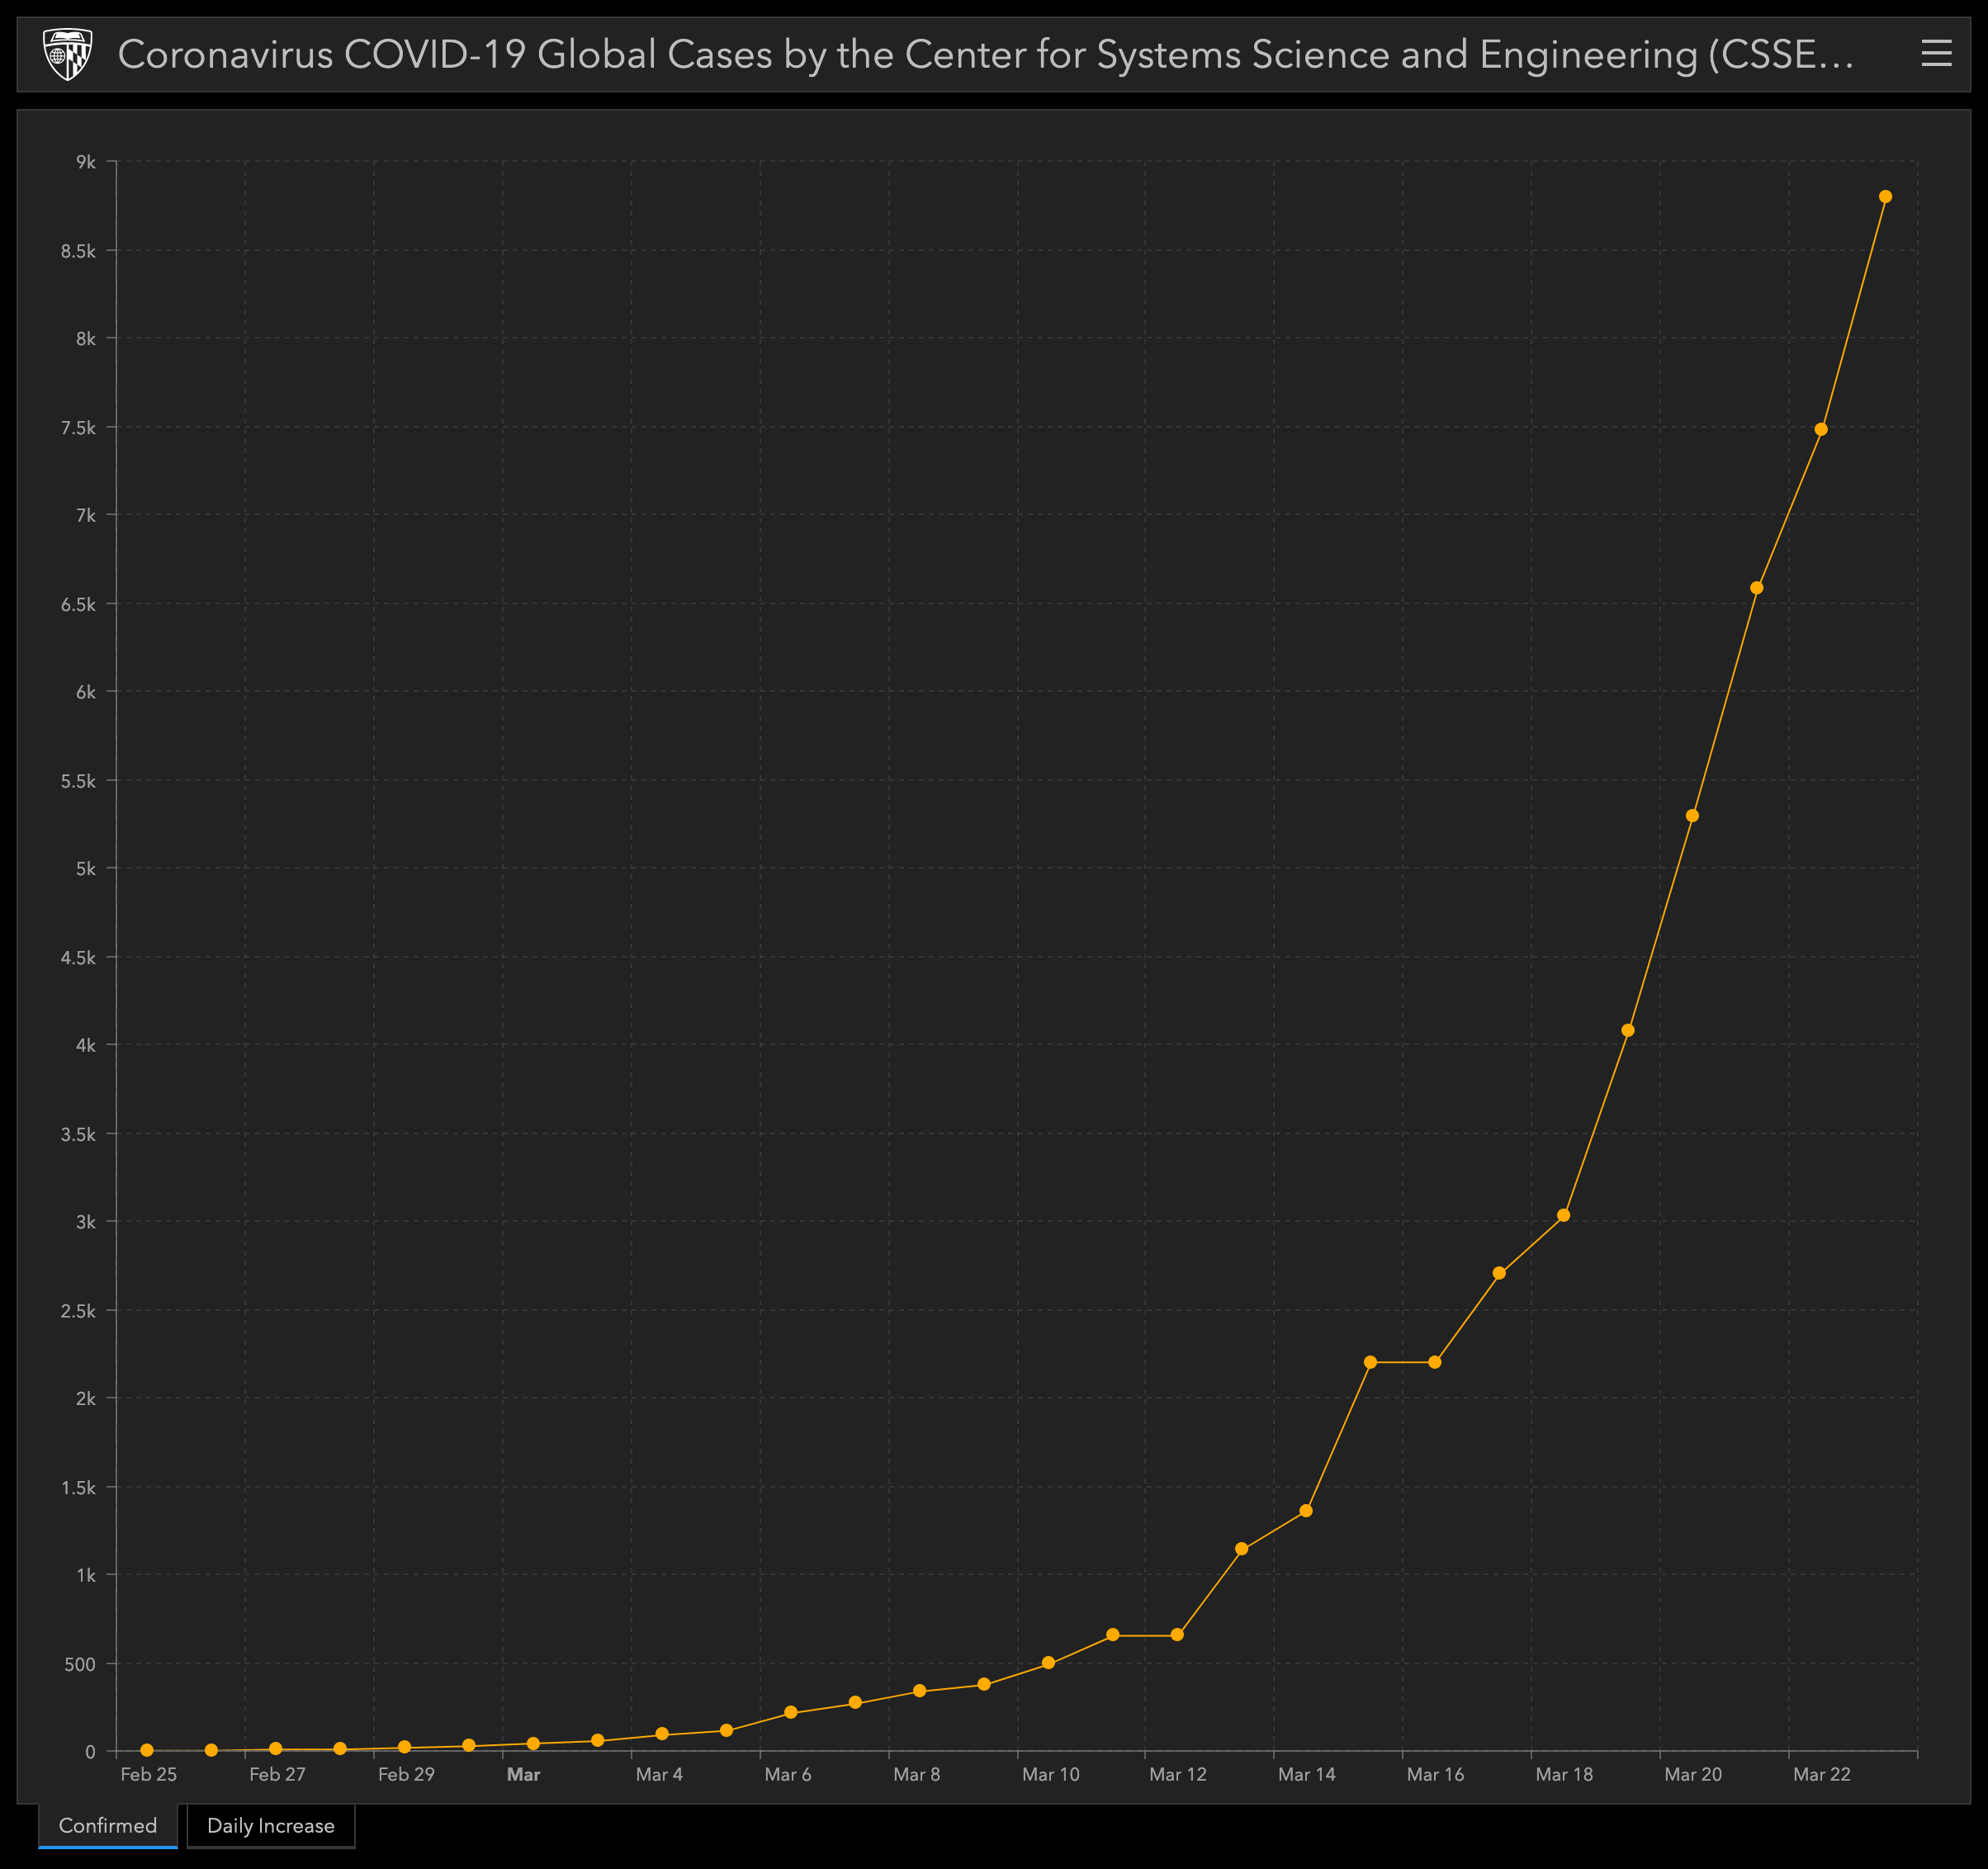Click the Mar 14 point near 1.4k
Viewport: 1988px width, 1869px height.
click(x=1306, y=1510)
